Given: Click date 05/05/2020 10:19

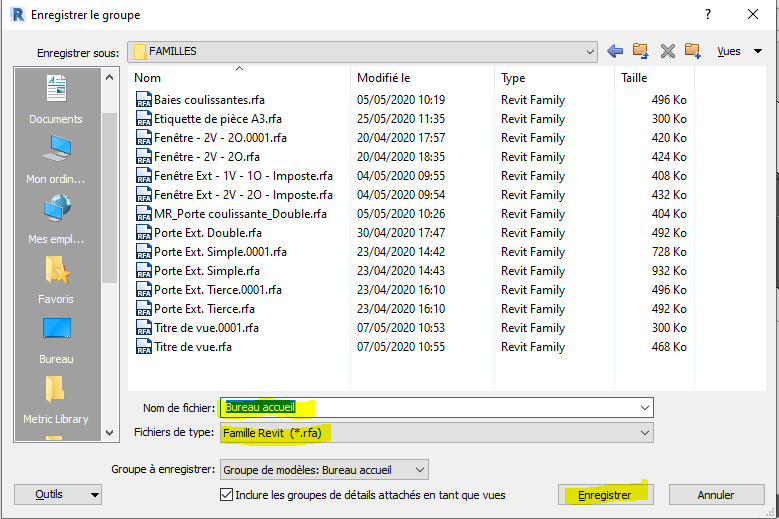Looking at the screenshot, I should click(x=401, y=100).
